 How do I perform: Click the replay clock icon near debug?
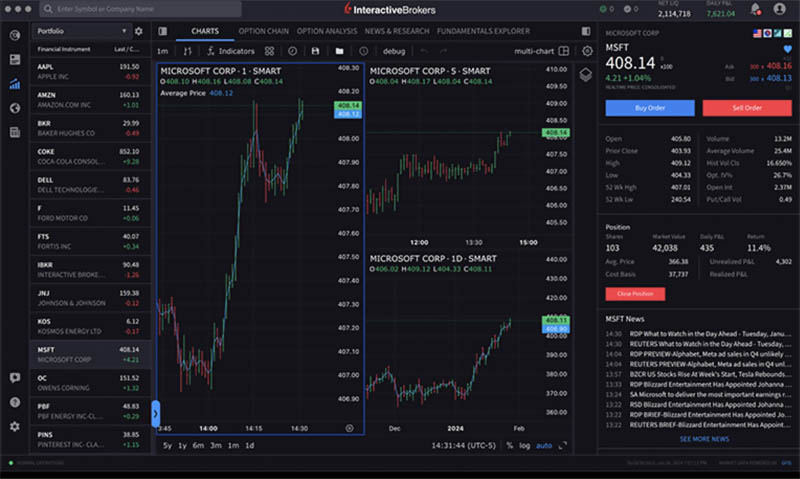coord(363,51)
